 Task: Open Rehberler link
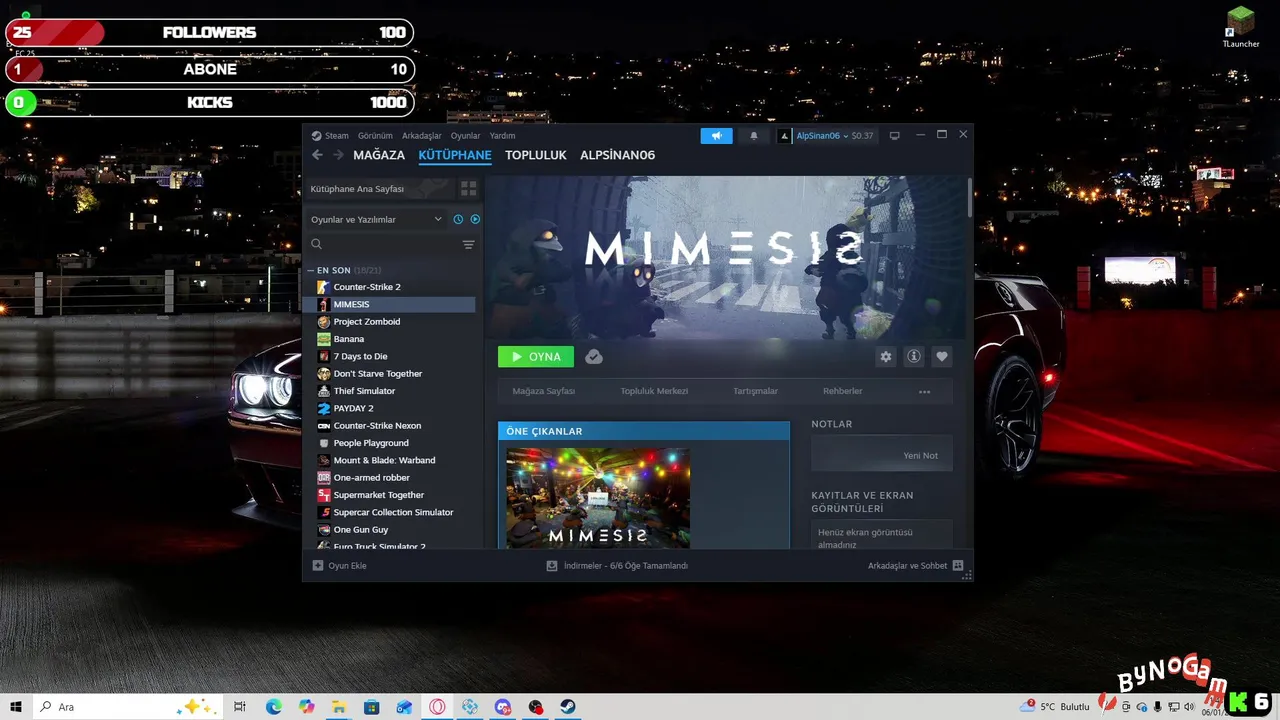coord(842,391)
